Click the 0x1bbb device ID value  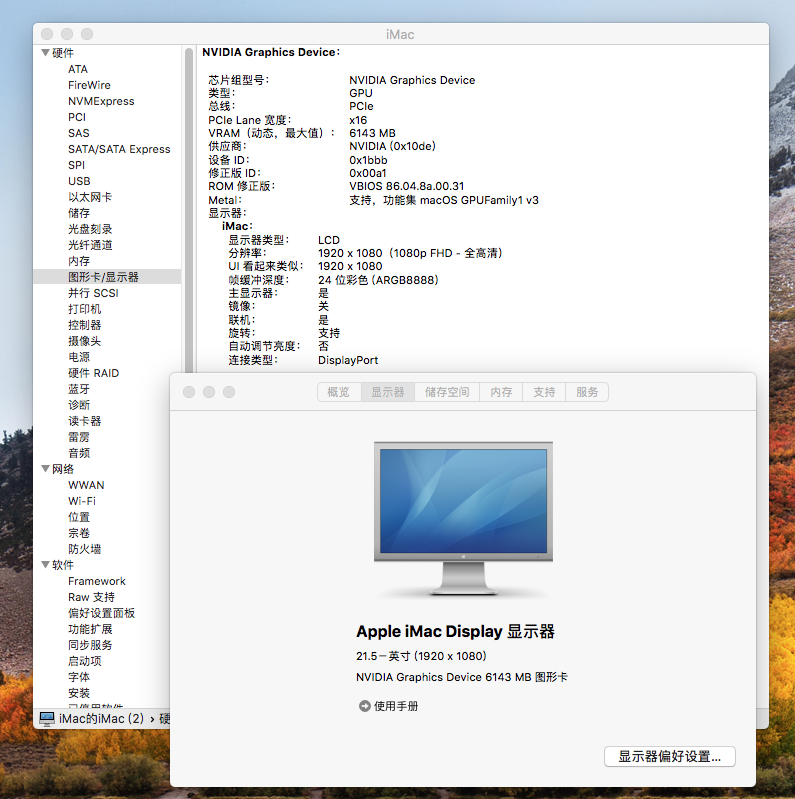368,159
